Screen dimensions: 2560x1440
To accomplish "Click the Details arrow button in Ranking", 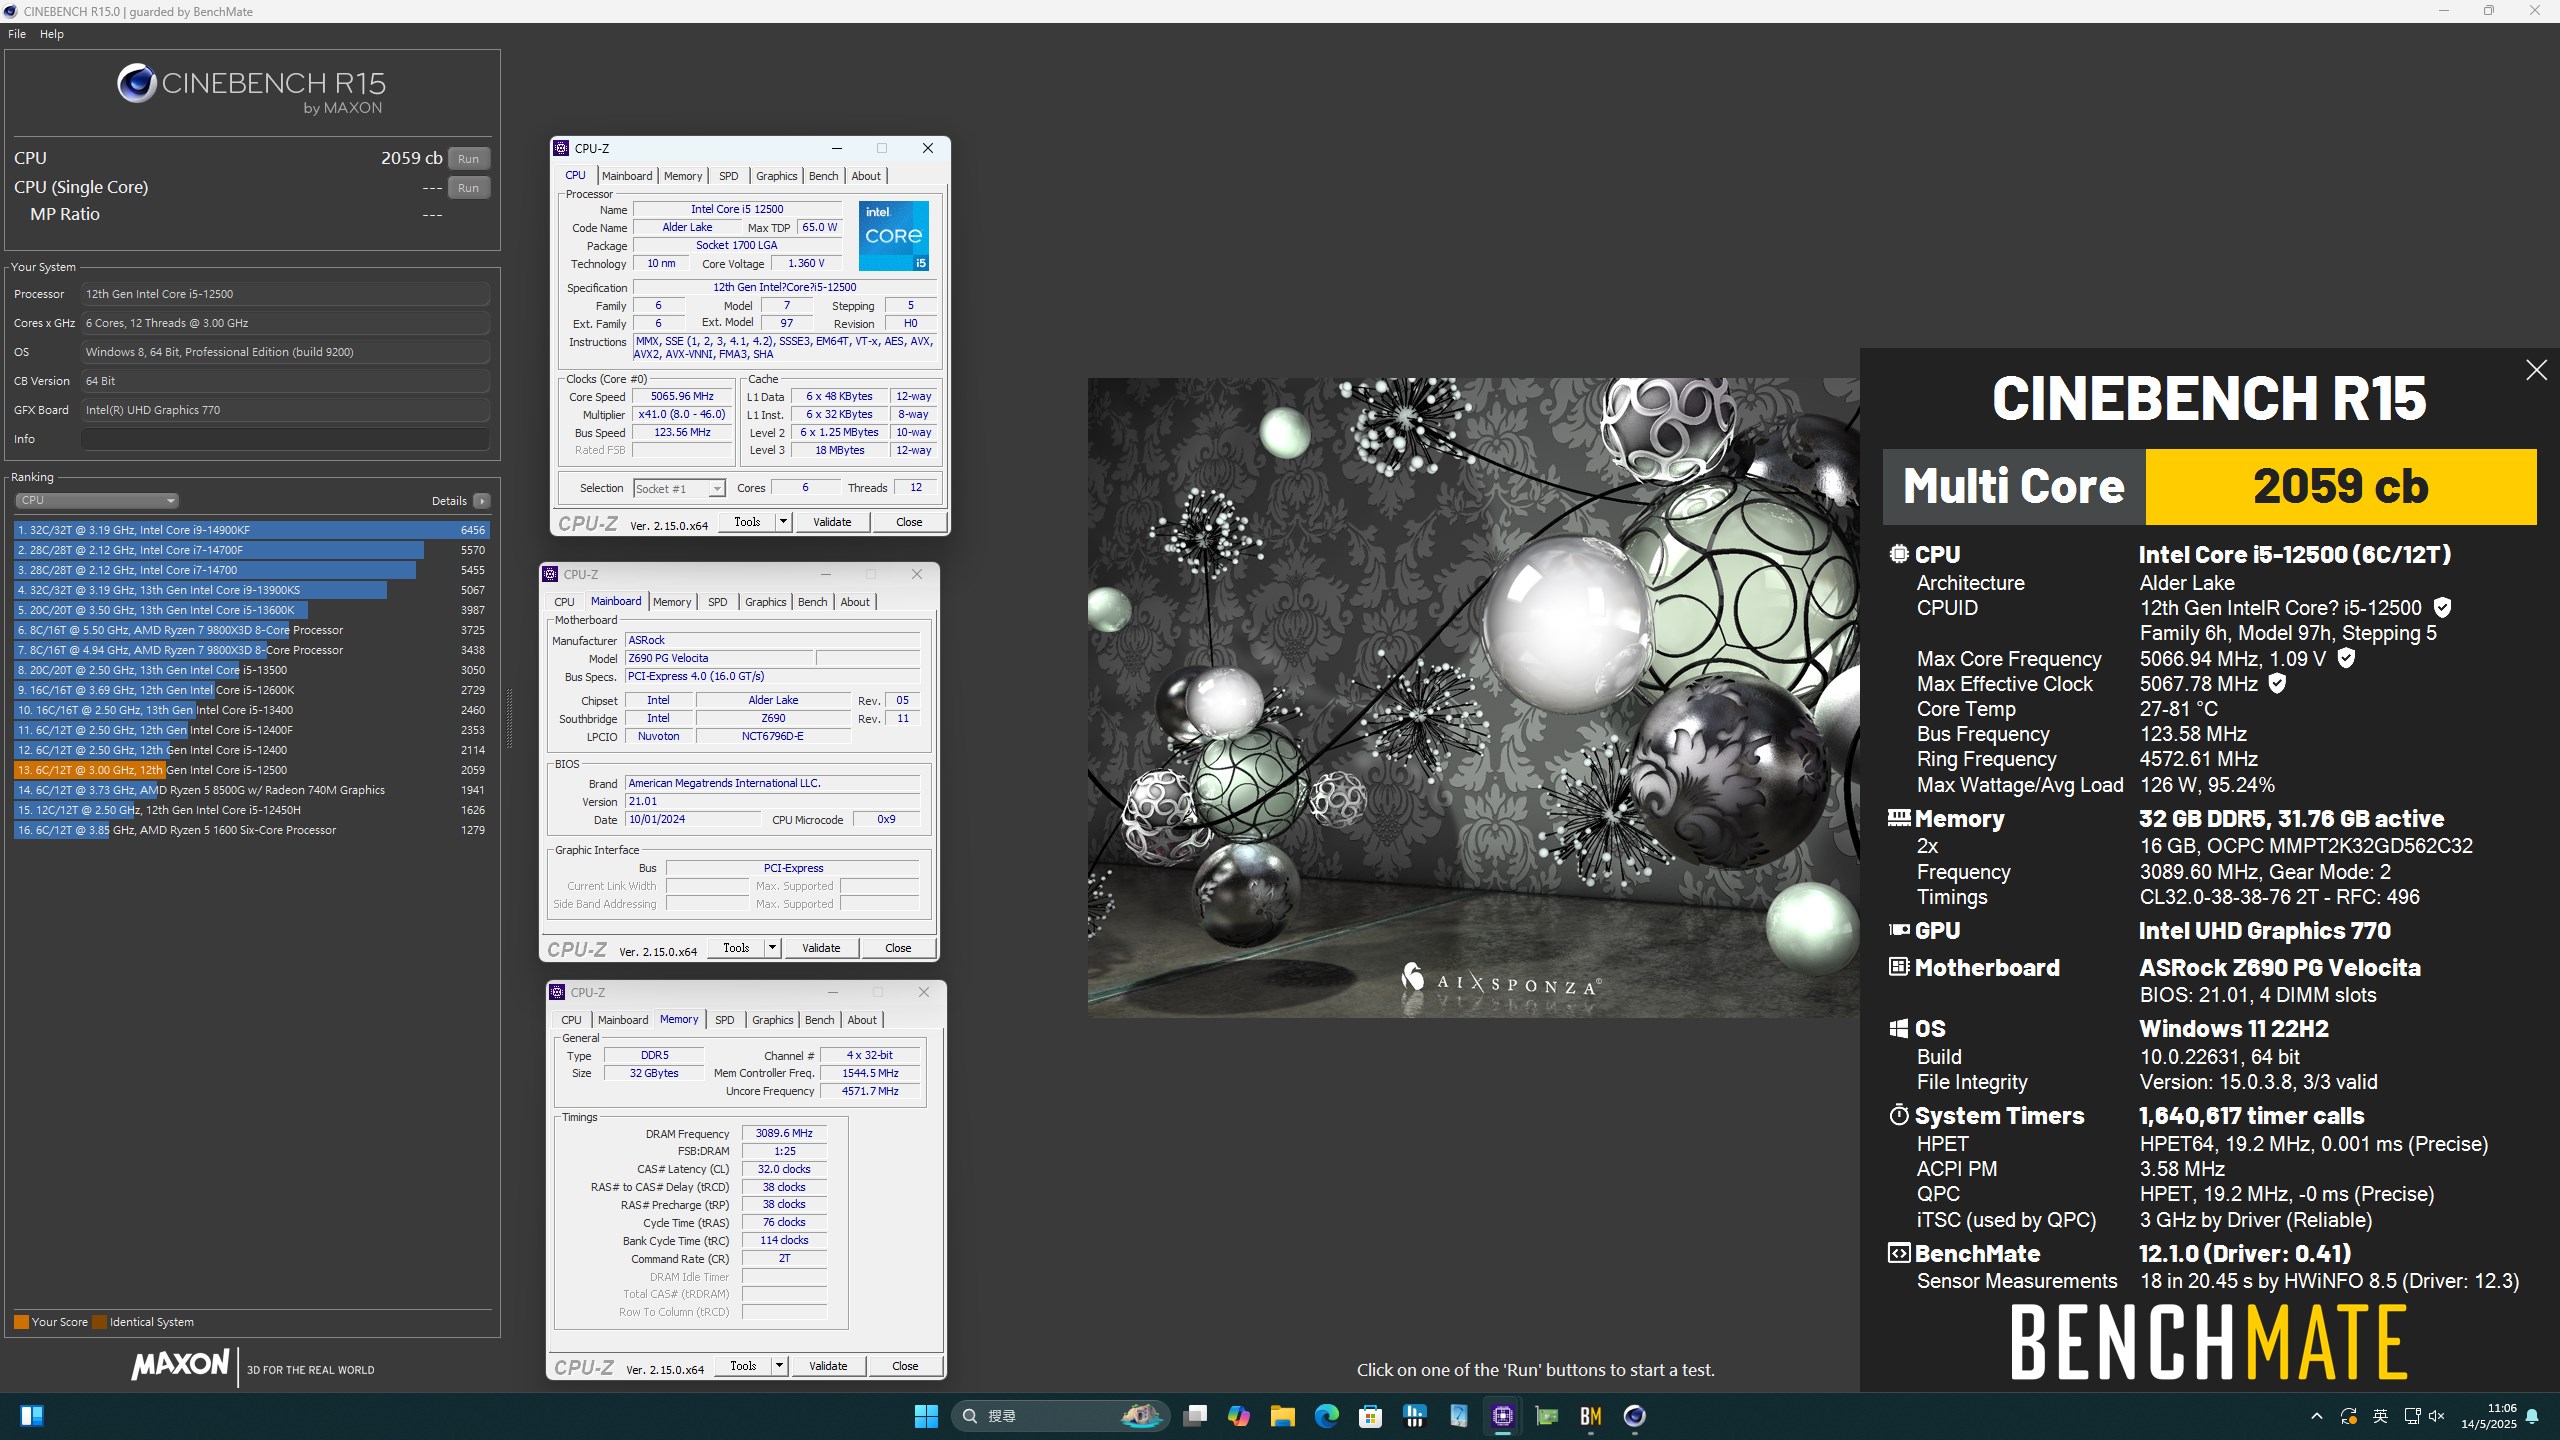I will 482,501.
